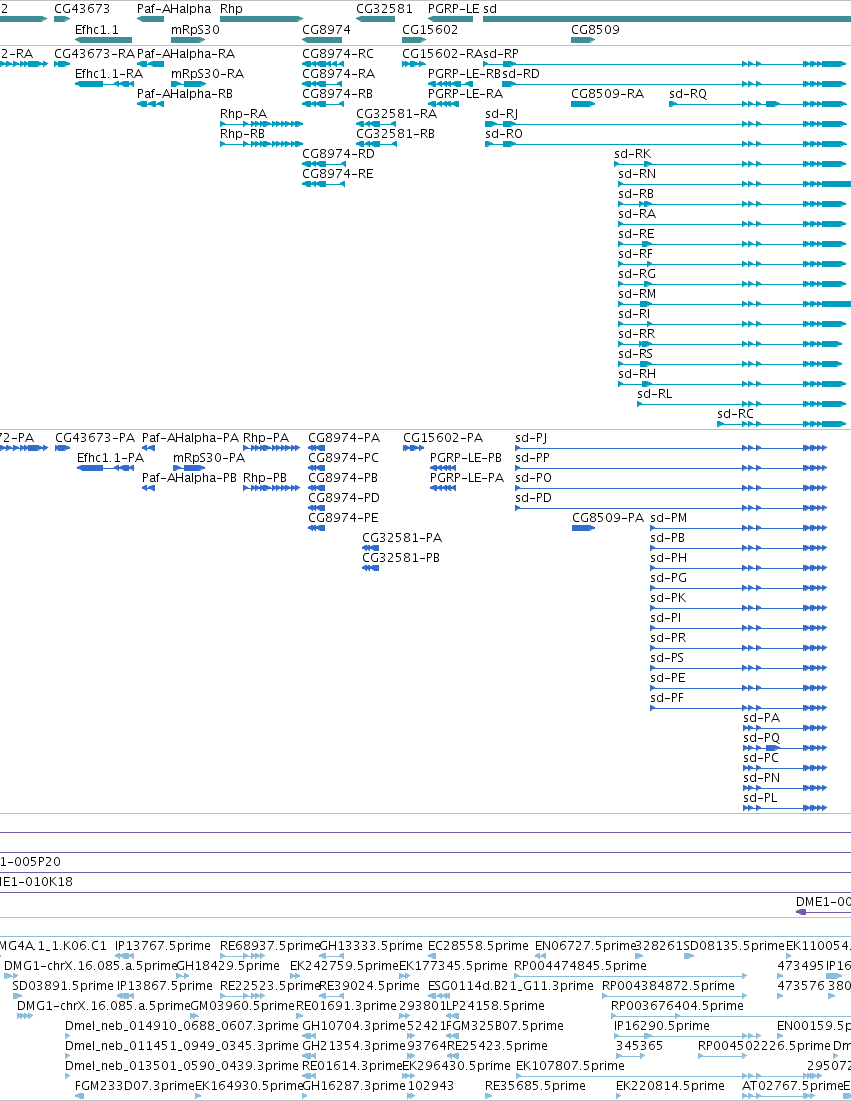Click protein mRpS30-PA
851x1101 pixels.
click(209, 458)
